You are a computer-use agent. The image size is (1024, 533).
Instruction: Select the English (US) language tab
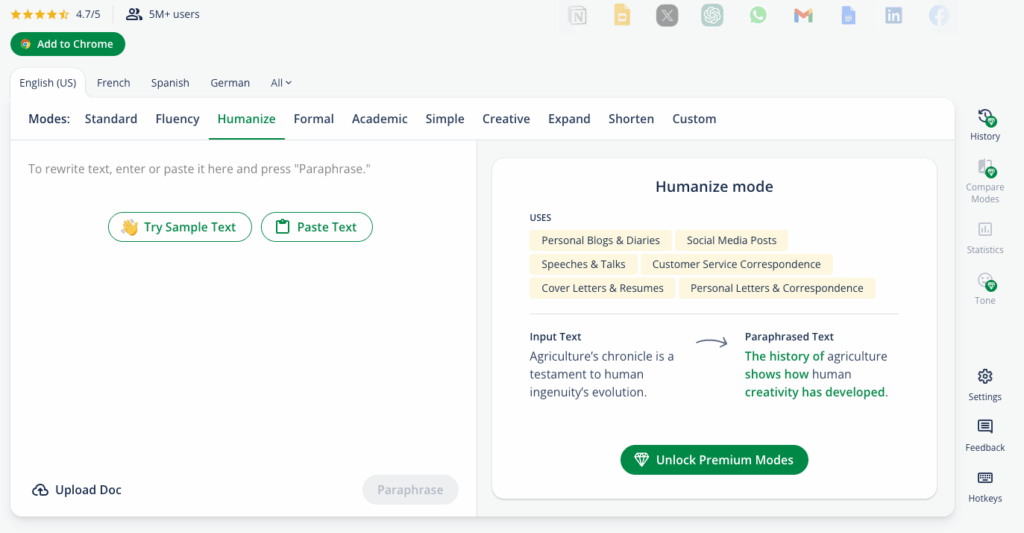48,83
